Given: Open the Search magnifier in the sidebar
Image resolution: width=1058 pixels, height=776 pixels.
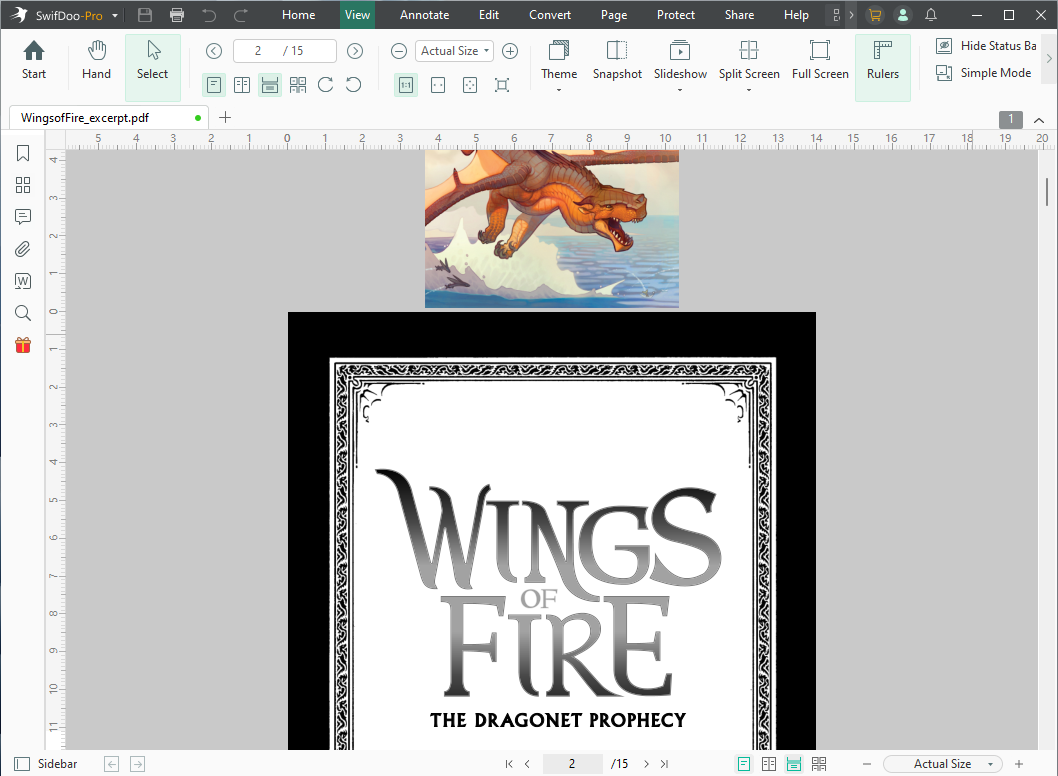Looking at the screenshot, I should tap(23, 312).
